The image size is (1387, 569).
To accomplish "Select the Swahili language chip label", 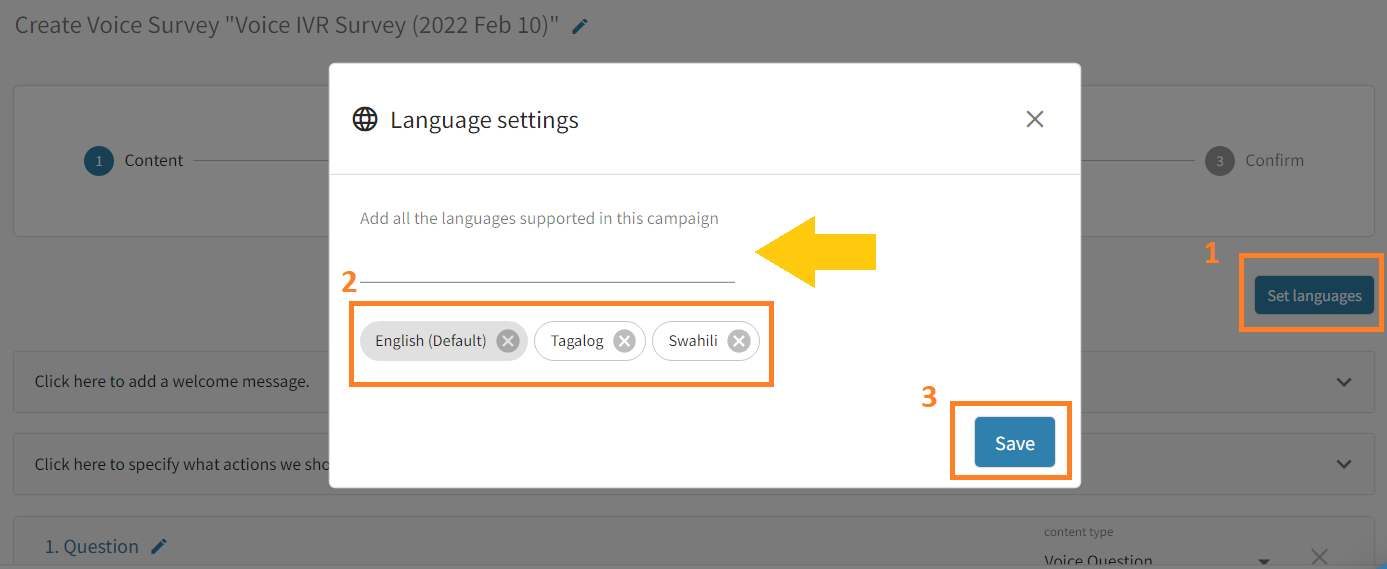I will [x=693, y=341].
